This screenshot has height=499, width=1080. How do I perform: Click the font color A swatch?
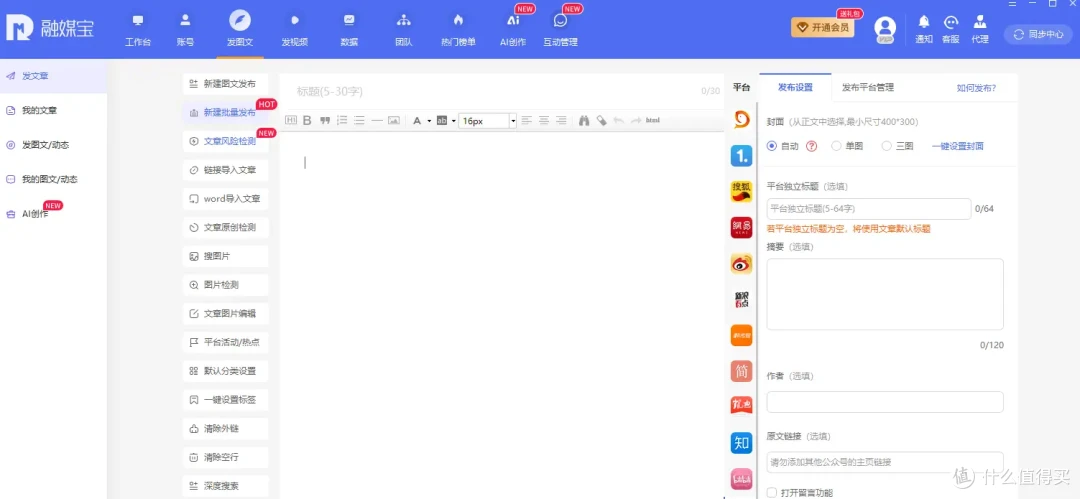click(417, 121)
